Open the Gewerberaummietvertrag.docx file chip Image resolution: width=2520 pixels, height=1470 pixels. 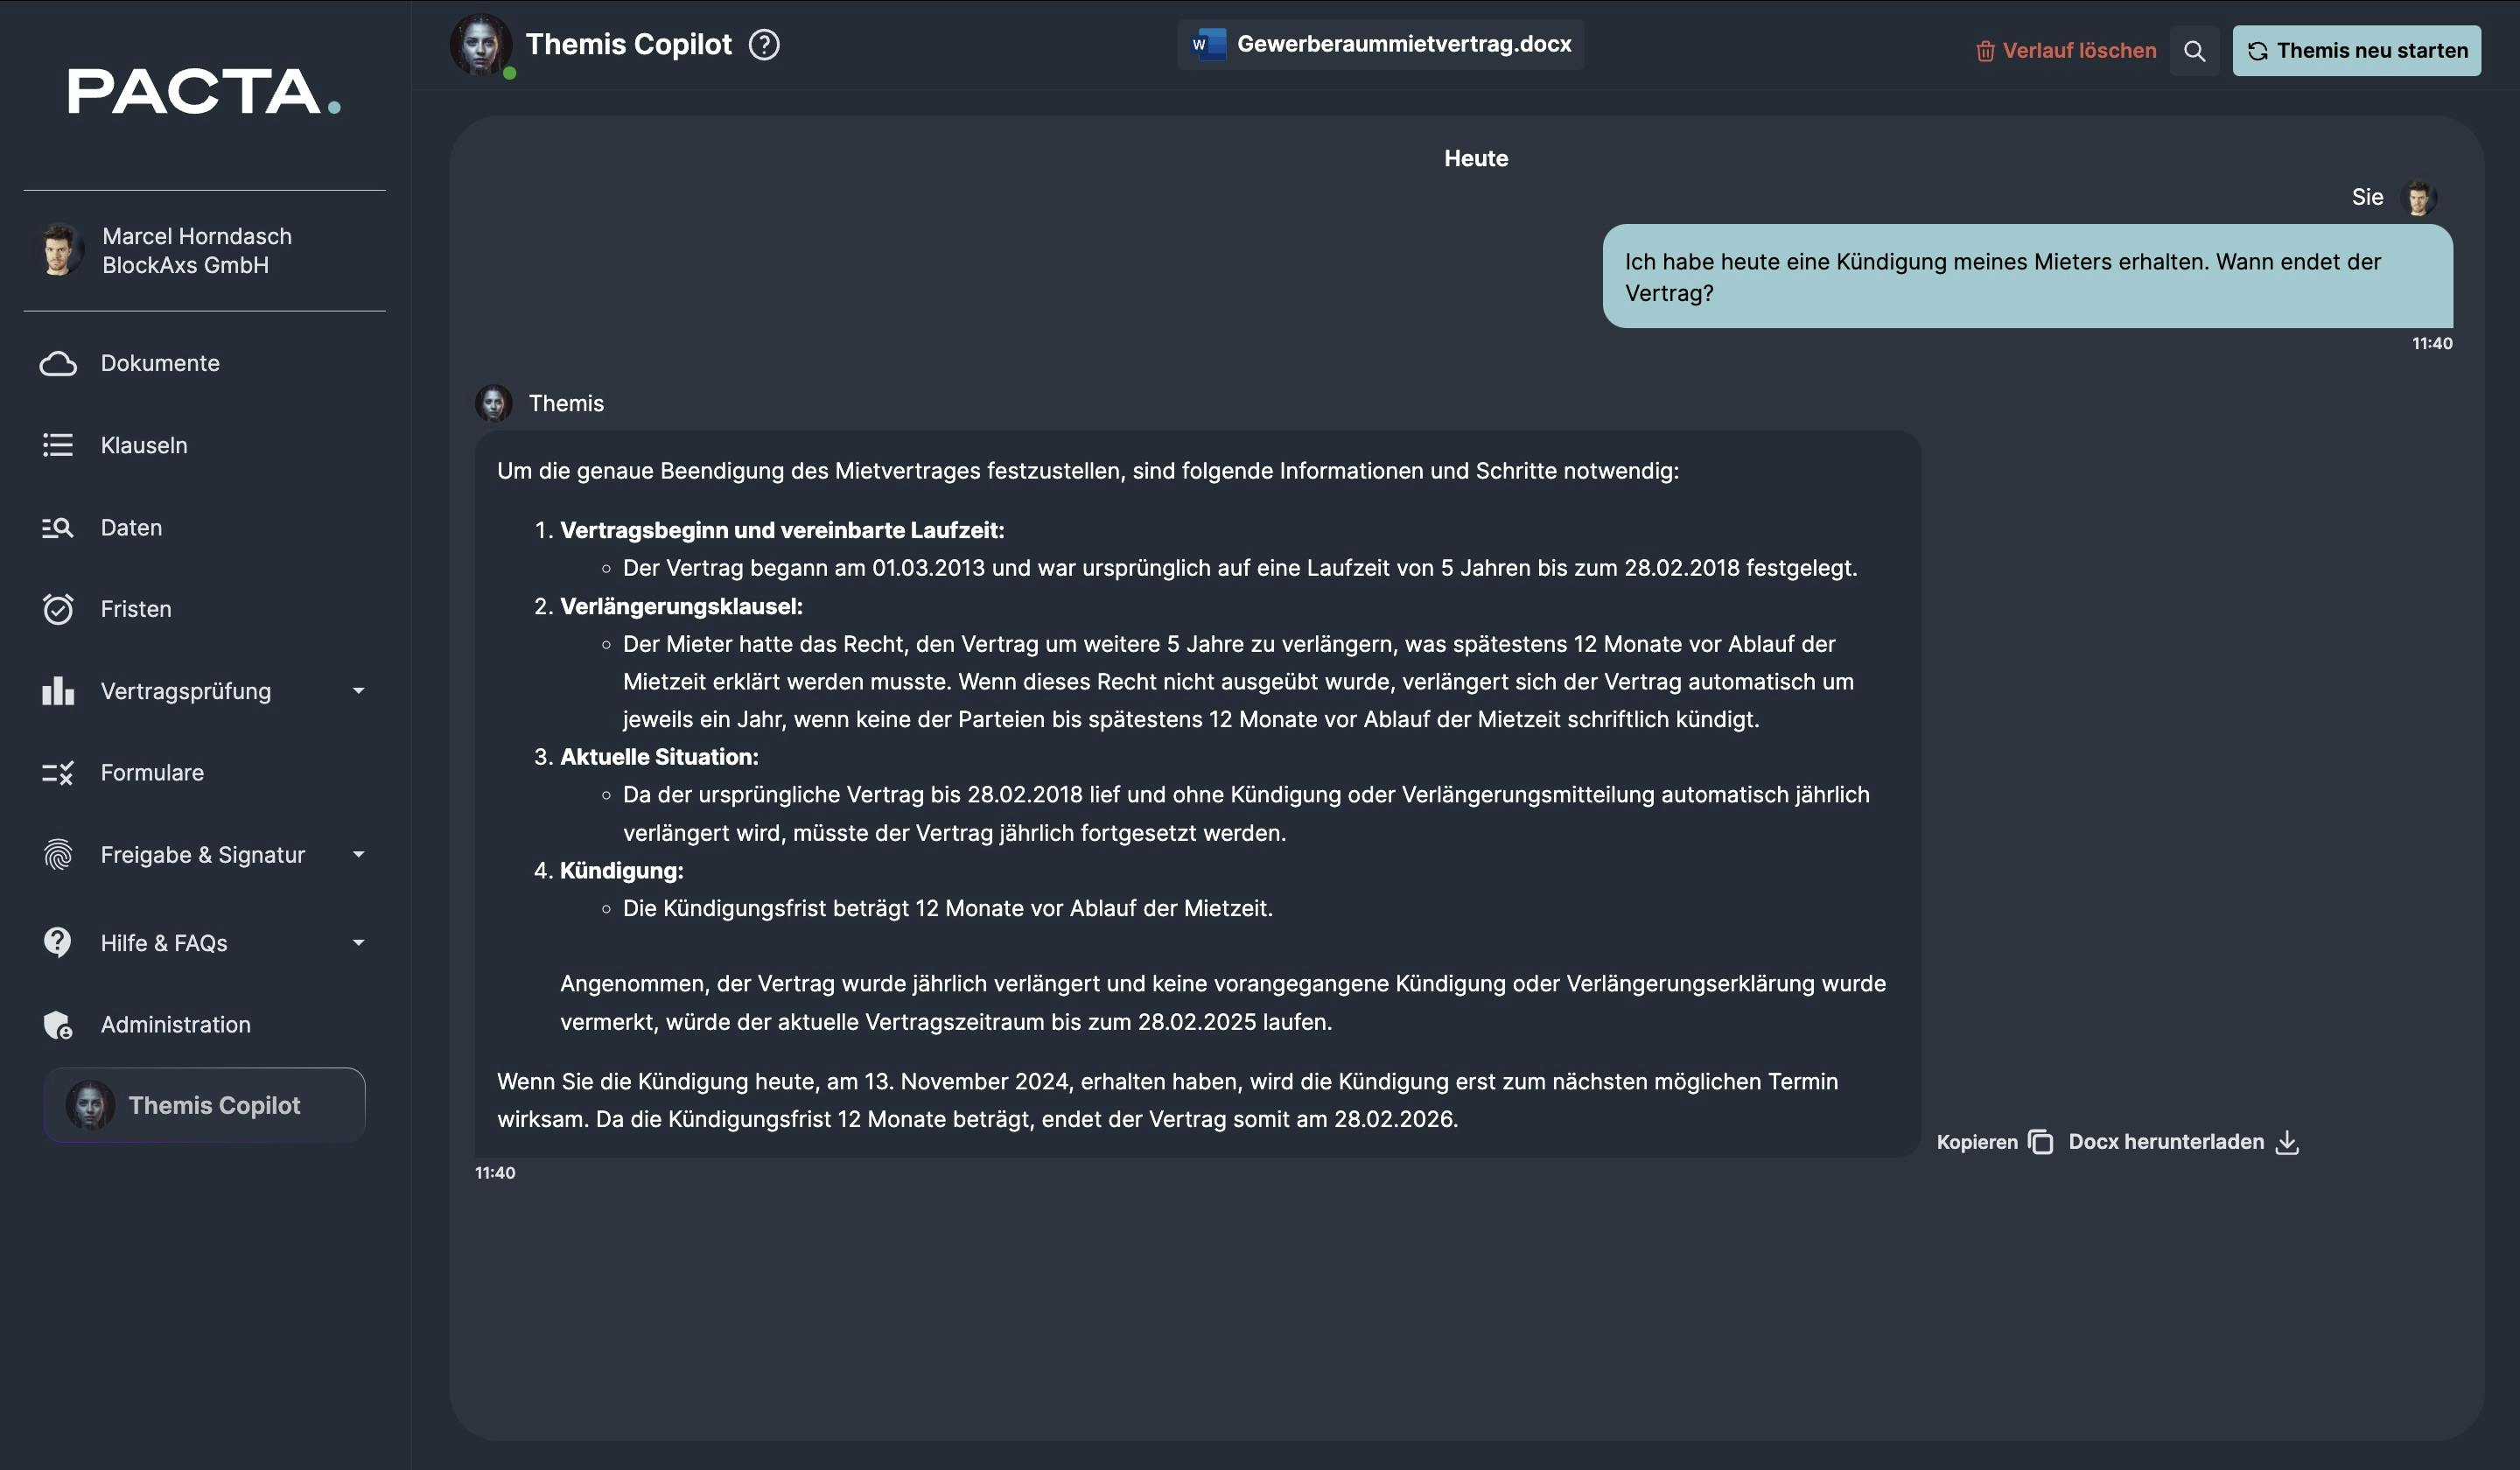[x=1380, y=44]
